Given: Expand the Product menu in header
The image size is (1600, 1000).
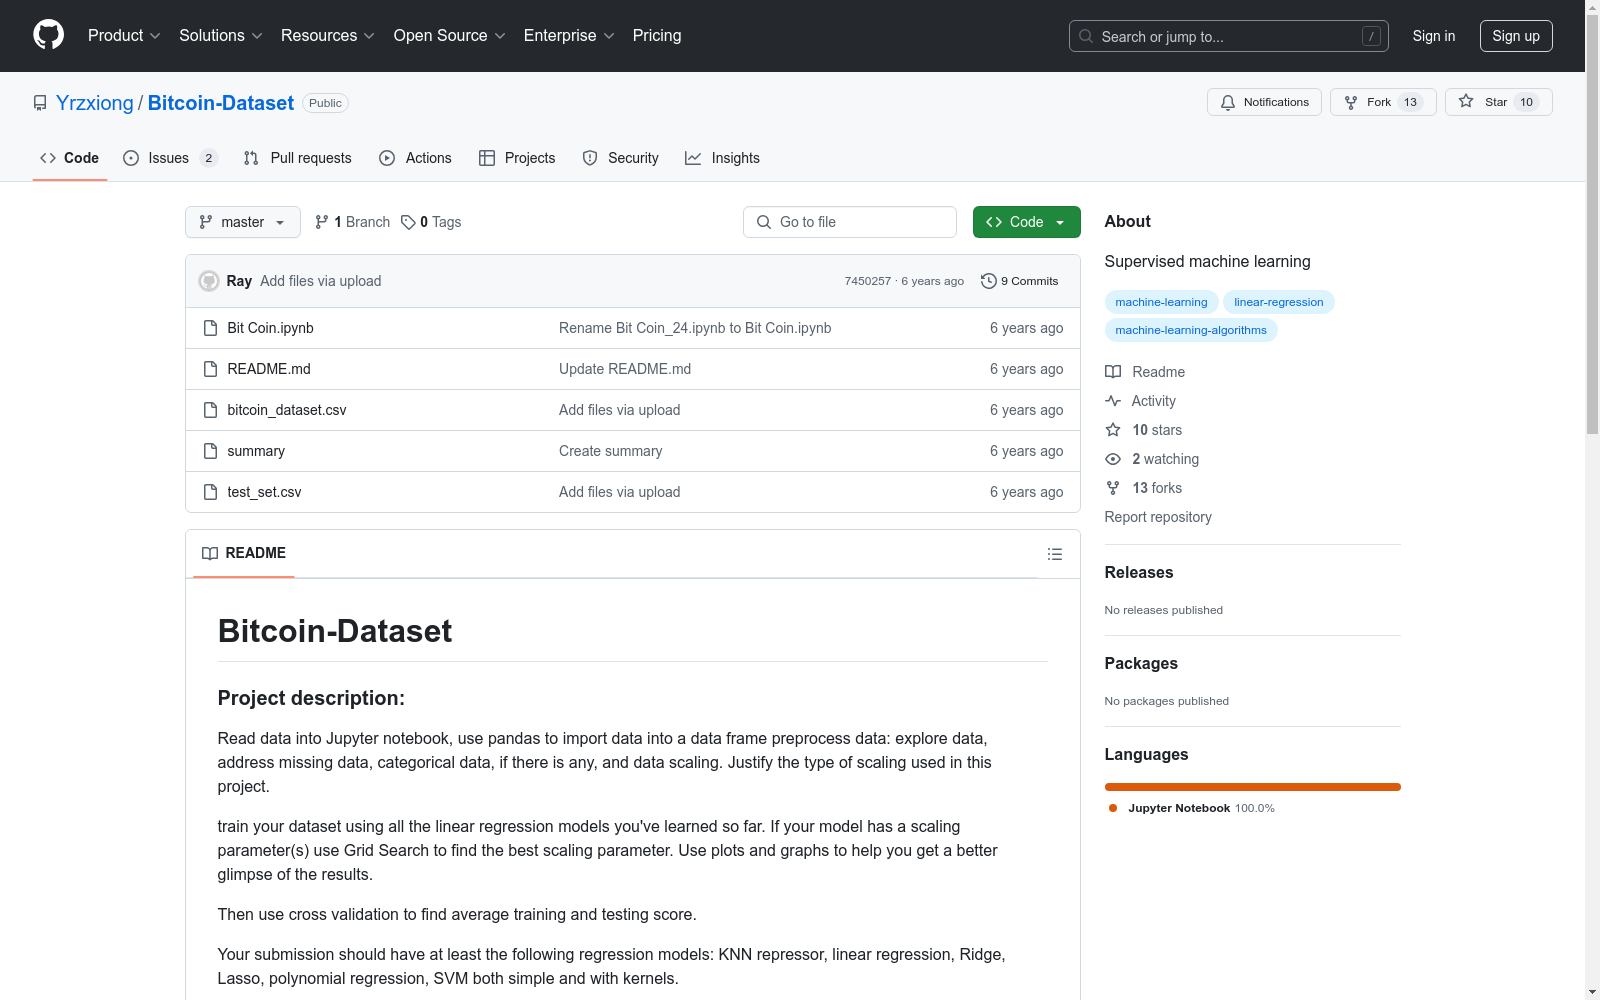Looking at the screenshot, I should [124, 35].
